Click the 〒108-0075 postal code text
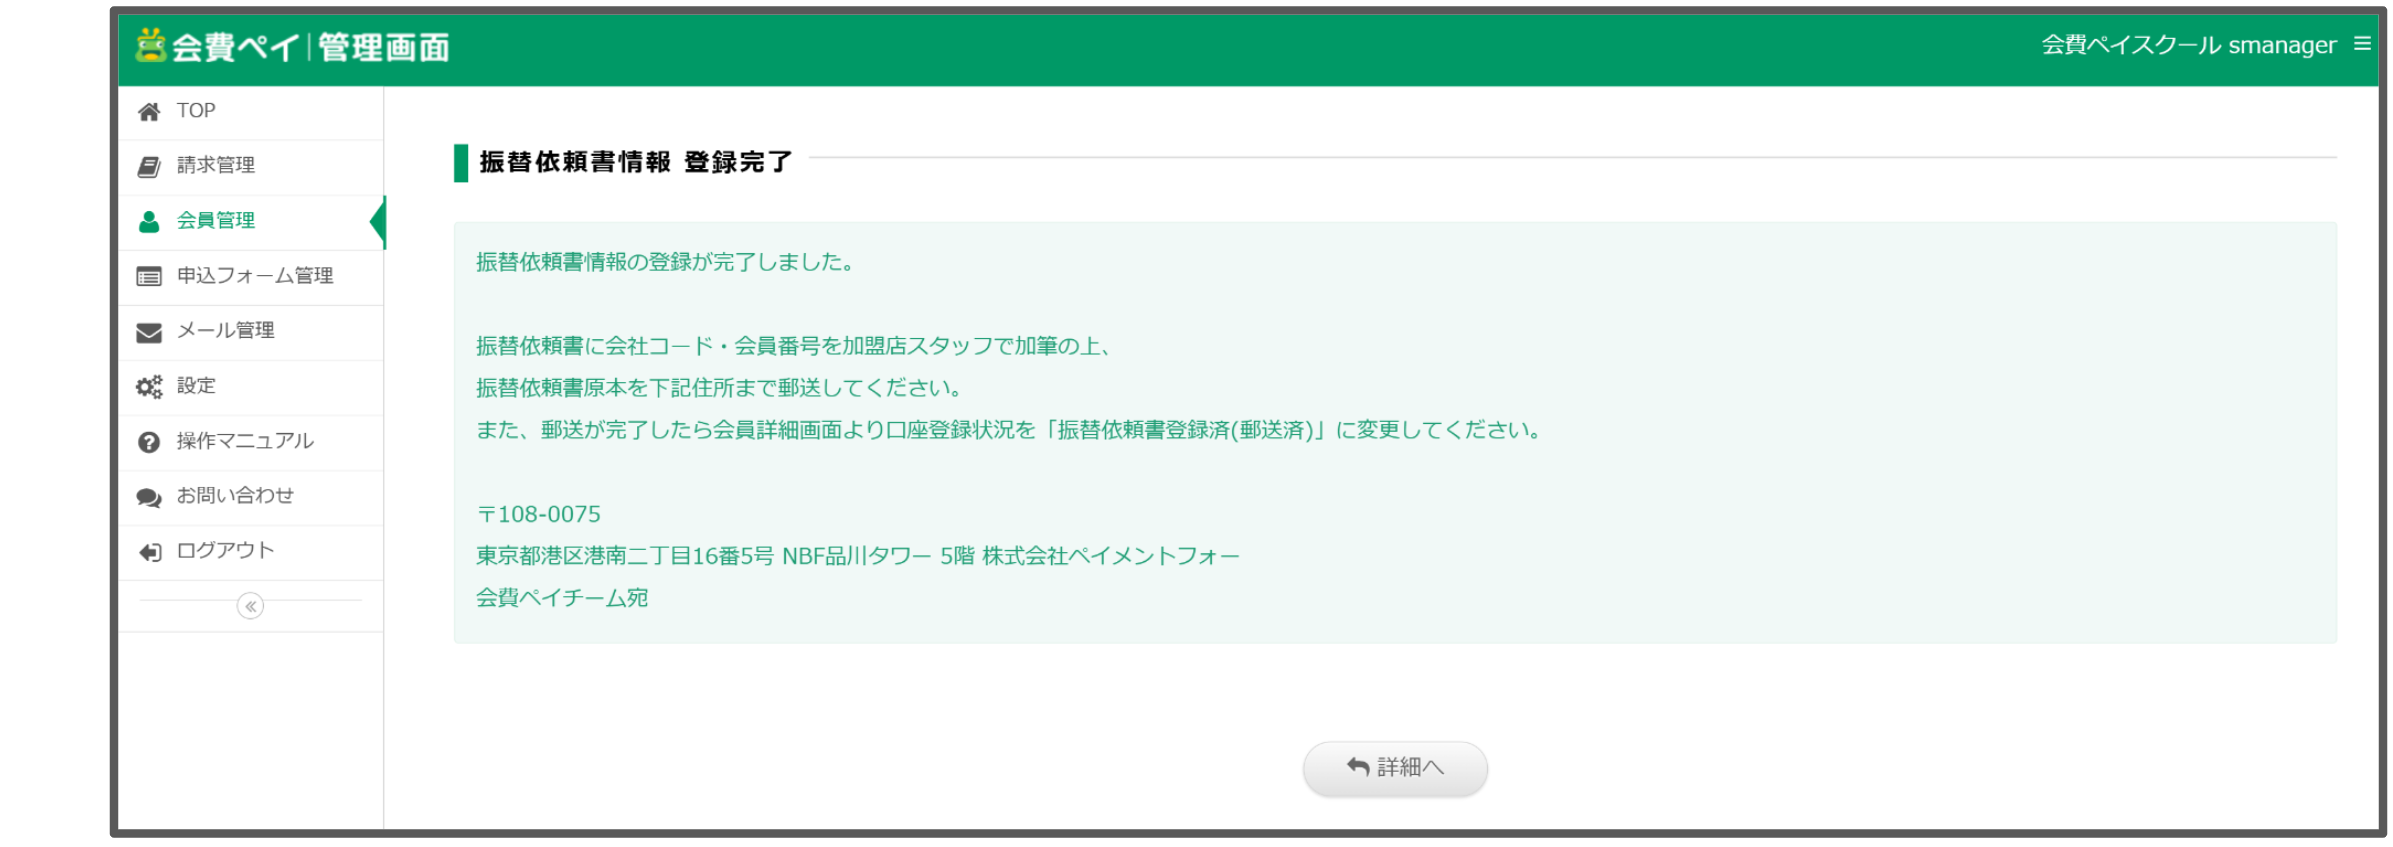Viewport: 2393px width, 847px height. tap(538, 514)
